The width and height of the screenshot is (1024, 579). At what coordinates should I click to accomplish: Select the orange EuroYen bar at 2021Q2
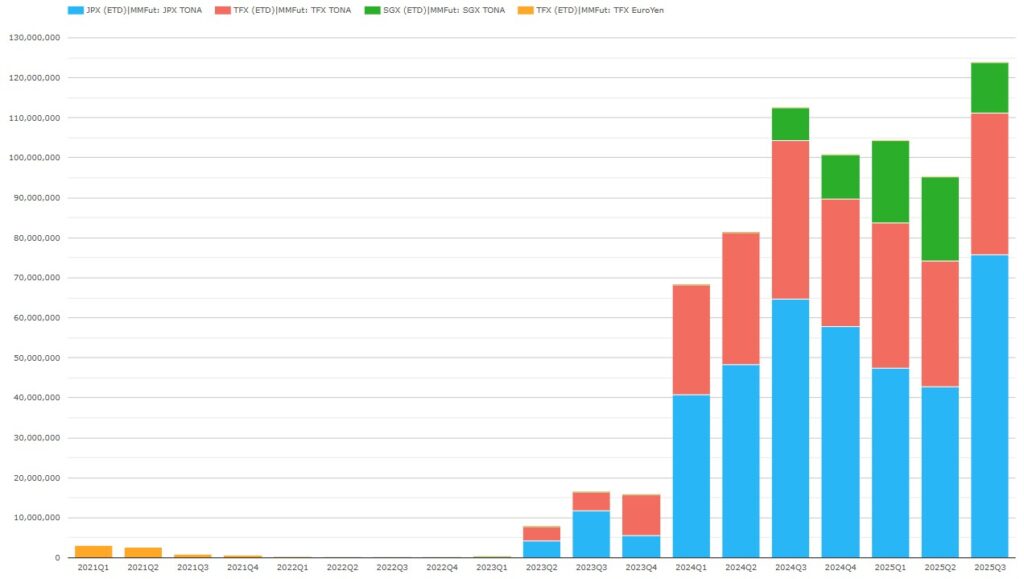(x=143, y=552)
